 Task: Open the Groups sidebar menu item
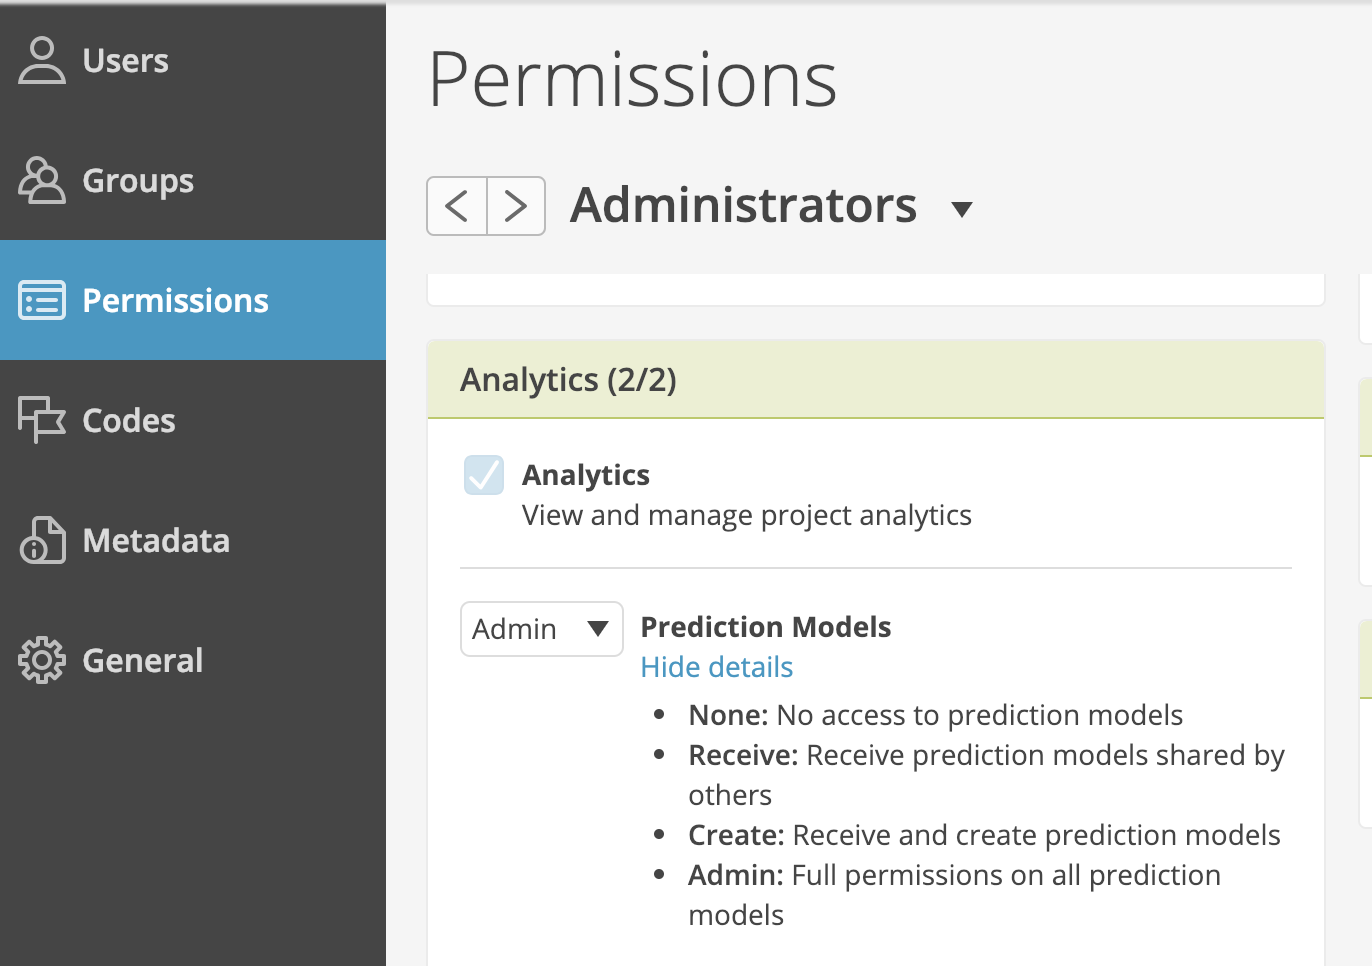pos(193,180)
